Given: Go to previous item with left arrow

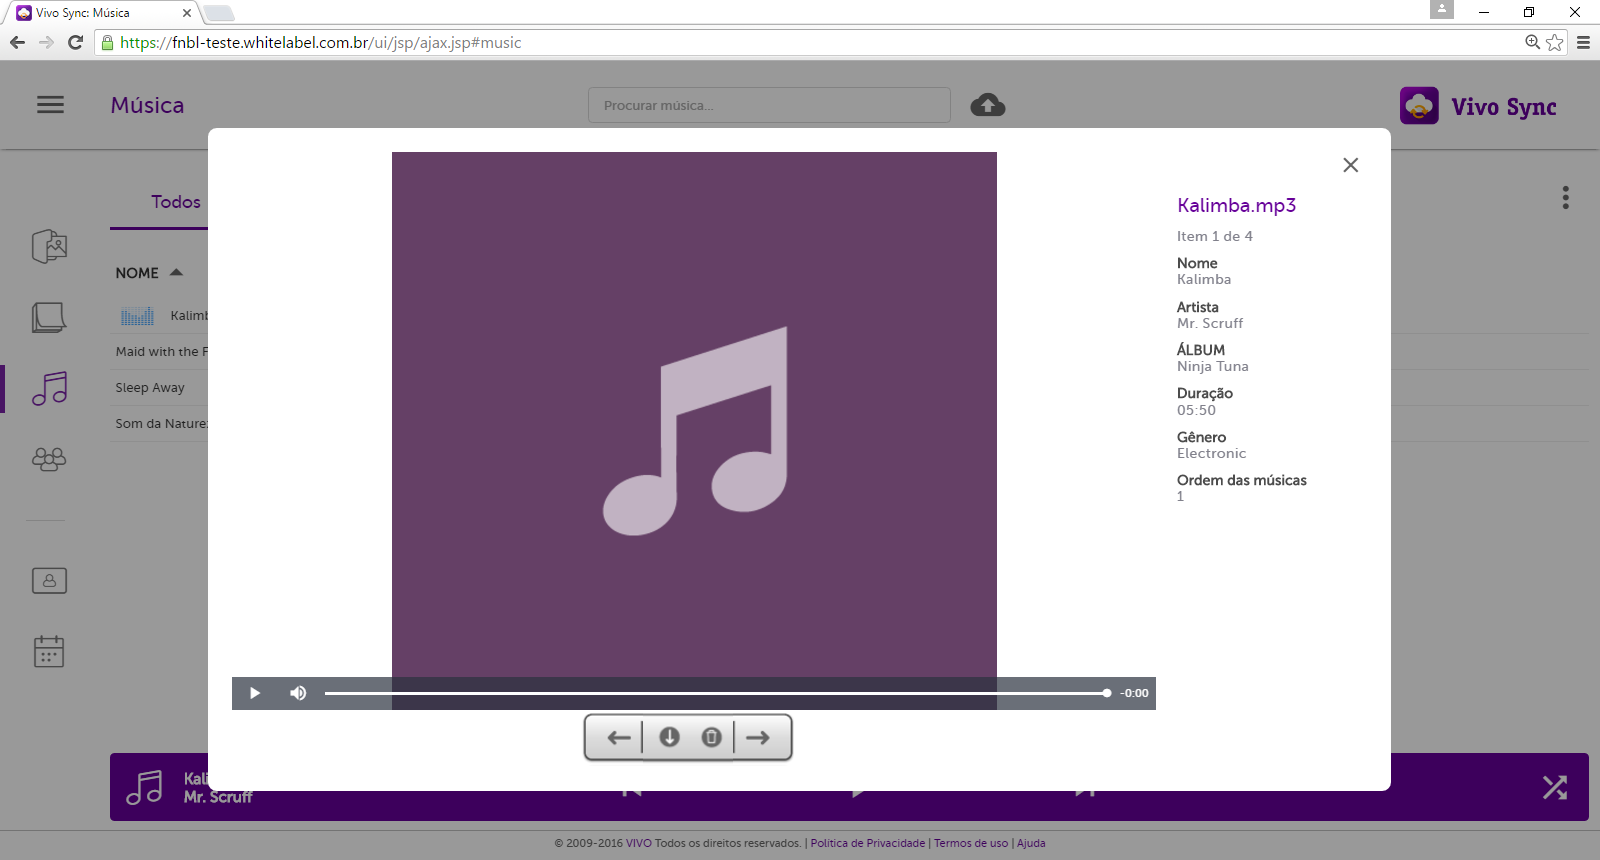Looking at the screenshot, I should pos(619,737).
